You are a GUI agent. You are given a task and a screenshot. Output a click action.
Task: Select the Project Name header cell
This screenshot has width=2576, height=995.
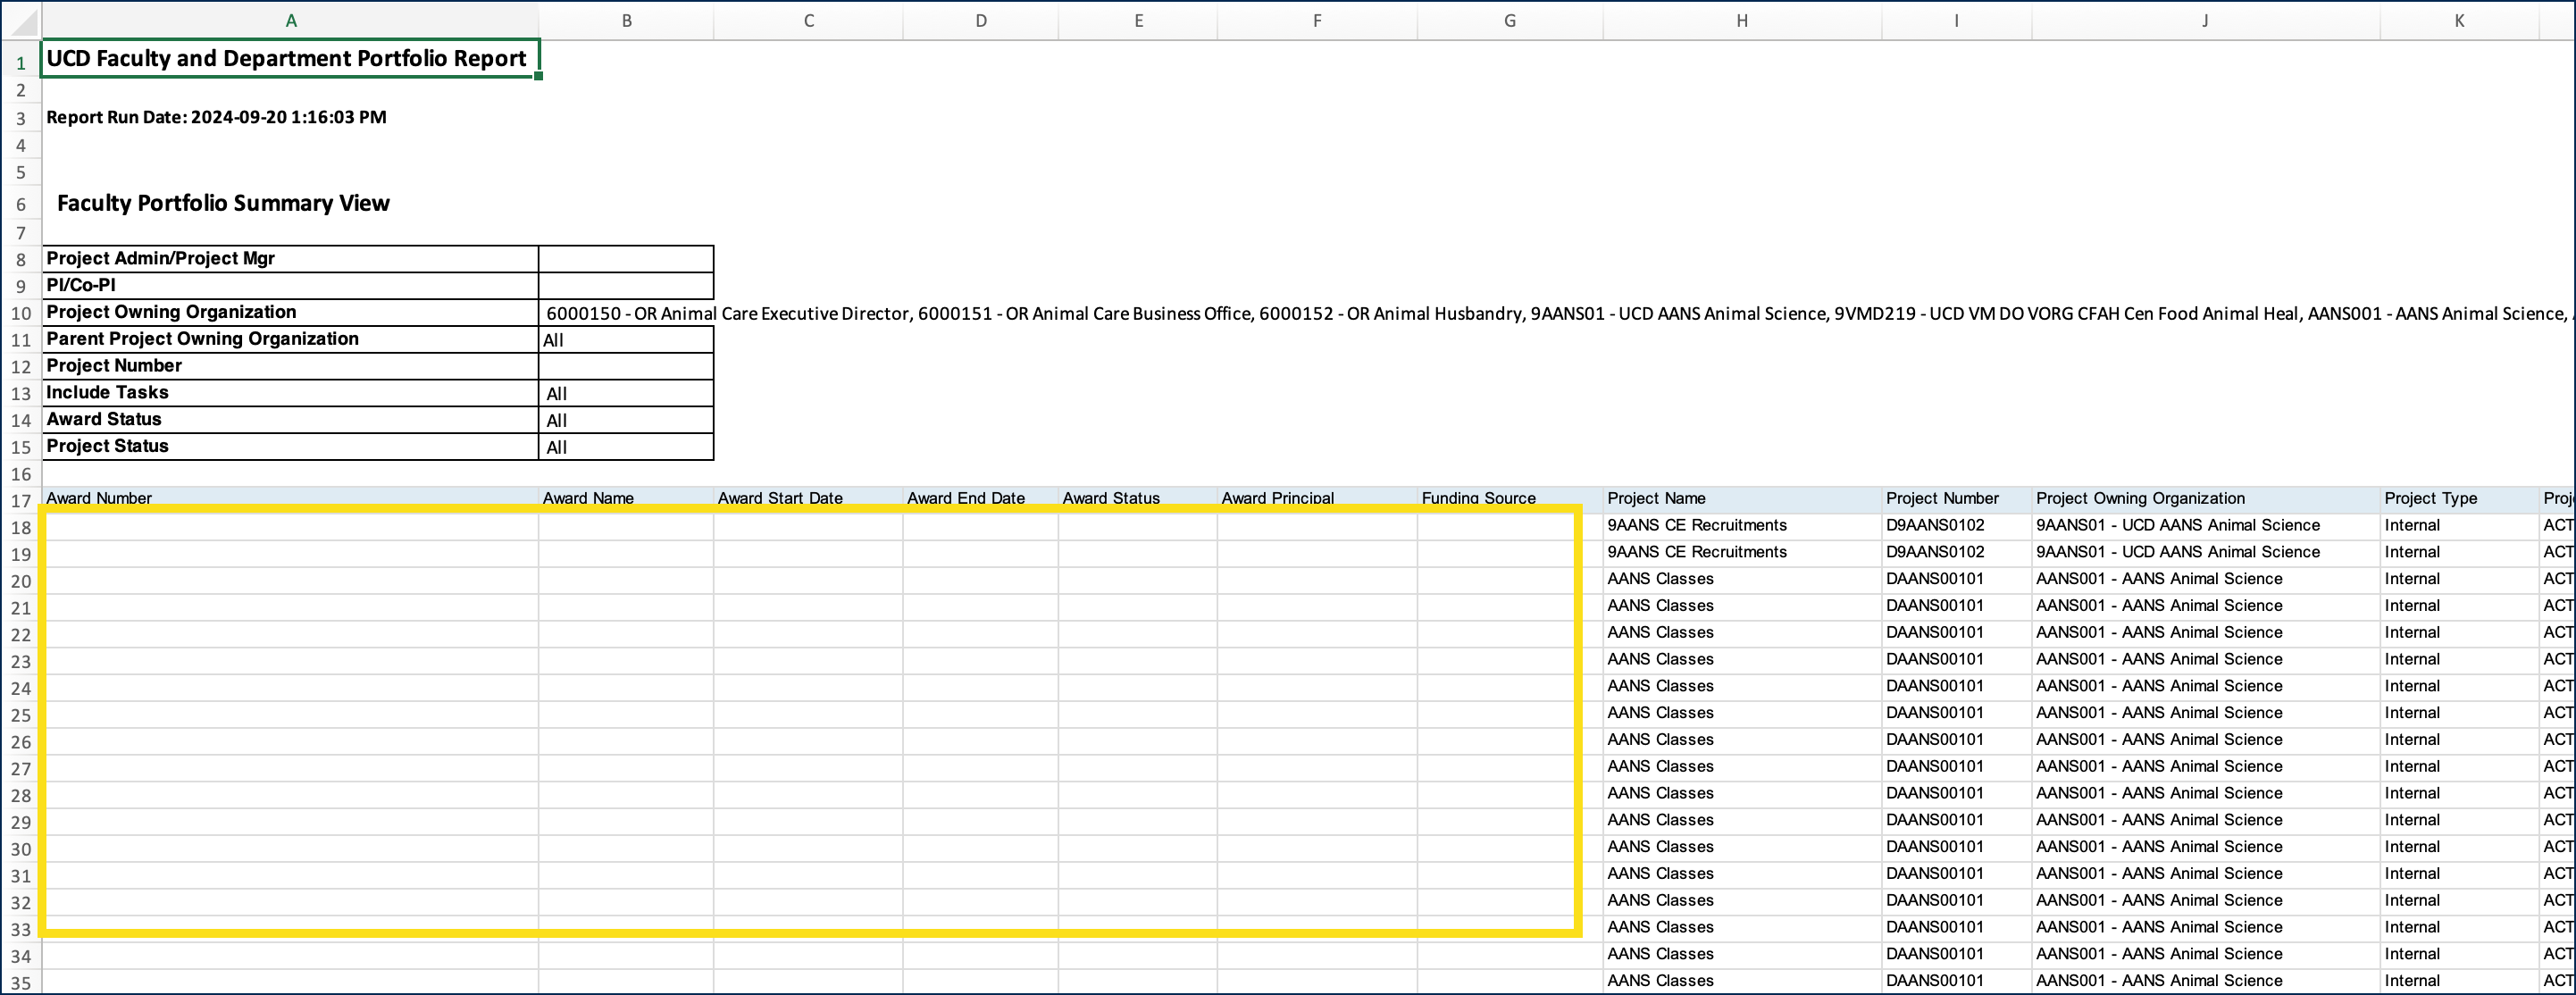pyautogui.click(x=1656, y=498)
